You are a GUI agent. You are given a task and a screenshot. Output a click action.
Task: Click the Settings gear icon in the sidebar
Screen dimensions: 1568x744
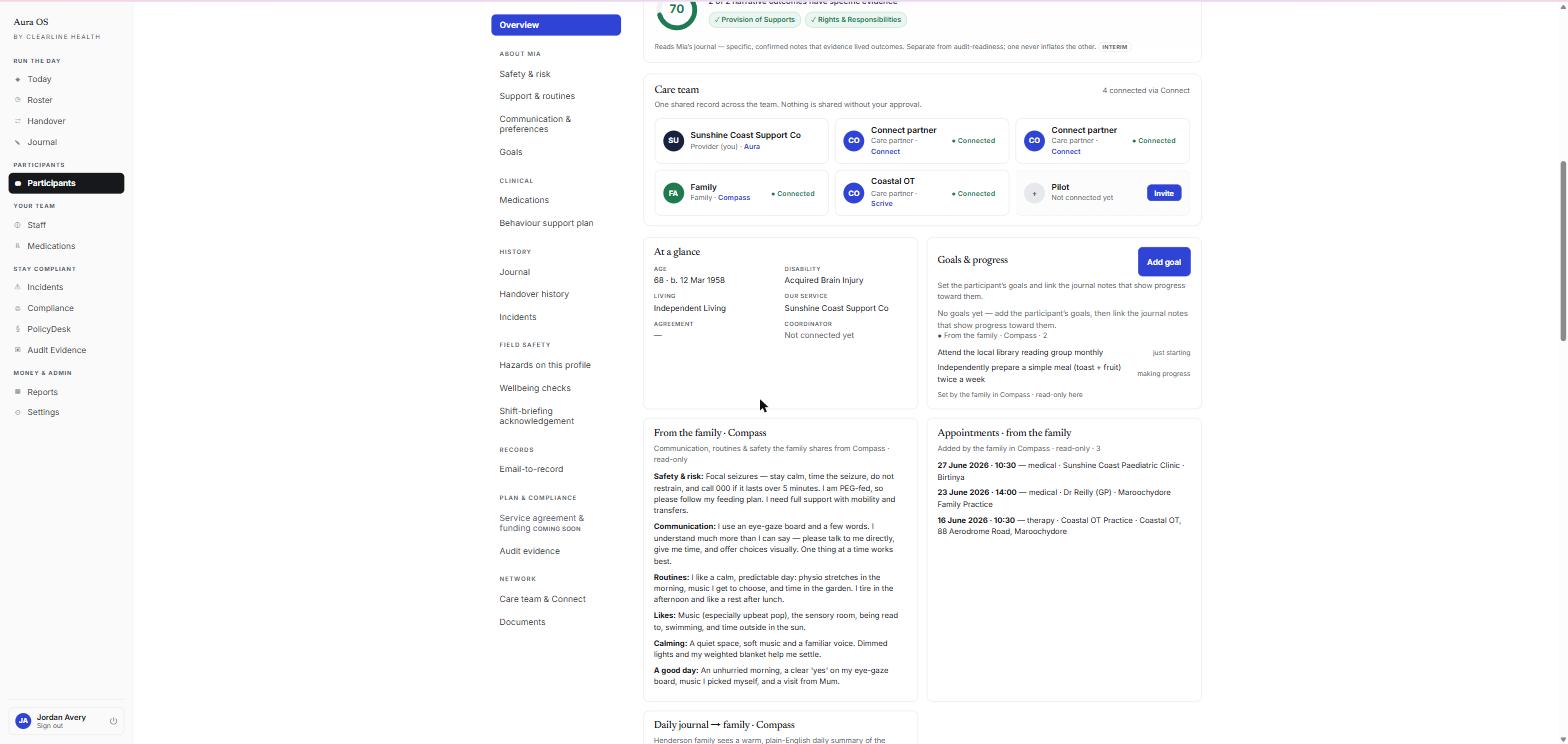pos(18,412)
